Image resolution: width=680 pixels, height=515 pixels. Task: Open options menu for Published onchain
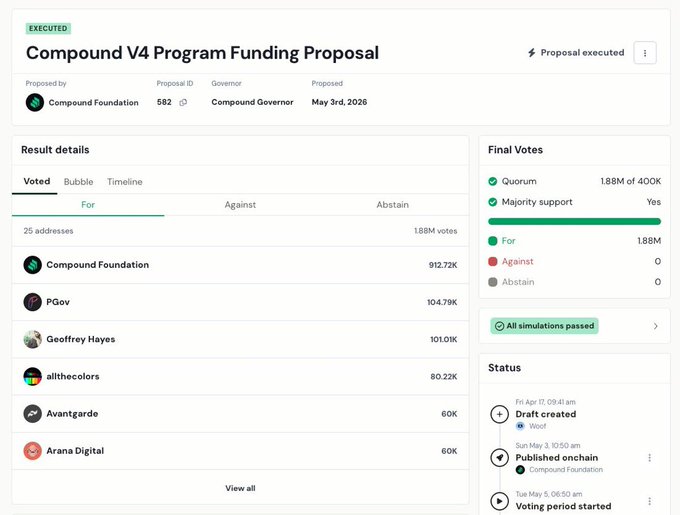(650, 458)
